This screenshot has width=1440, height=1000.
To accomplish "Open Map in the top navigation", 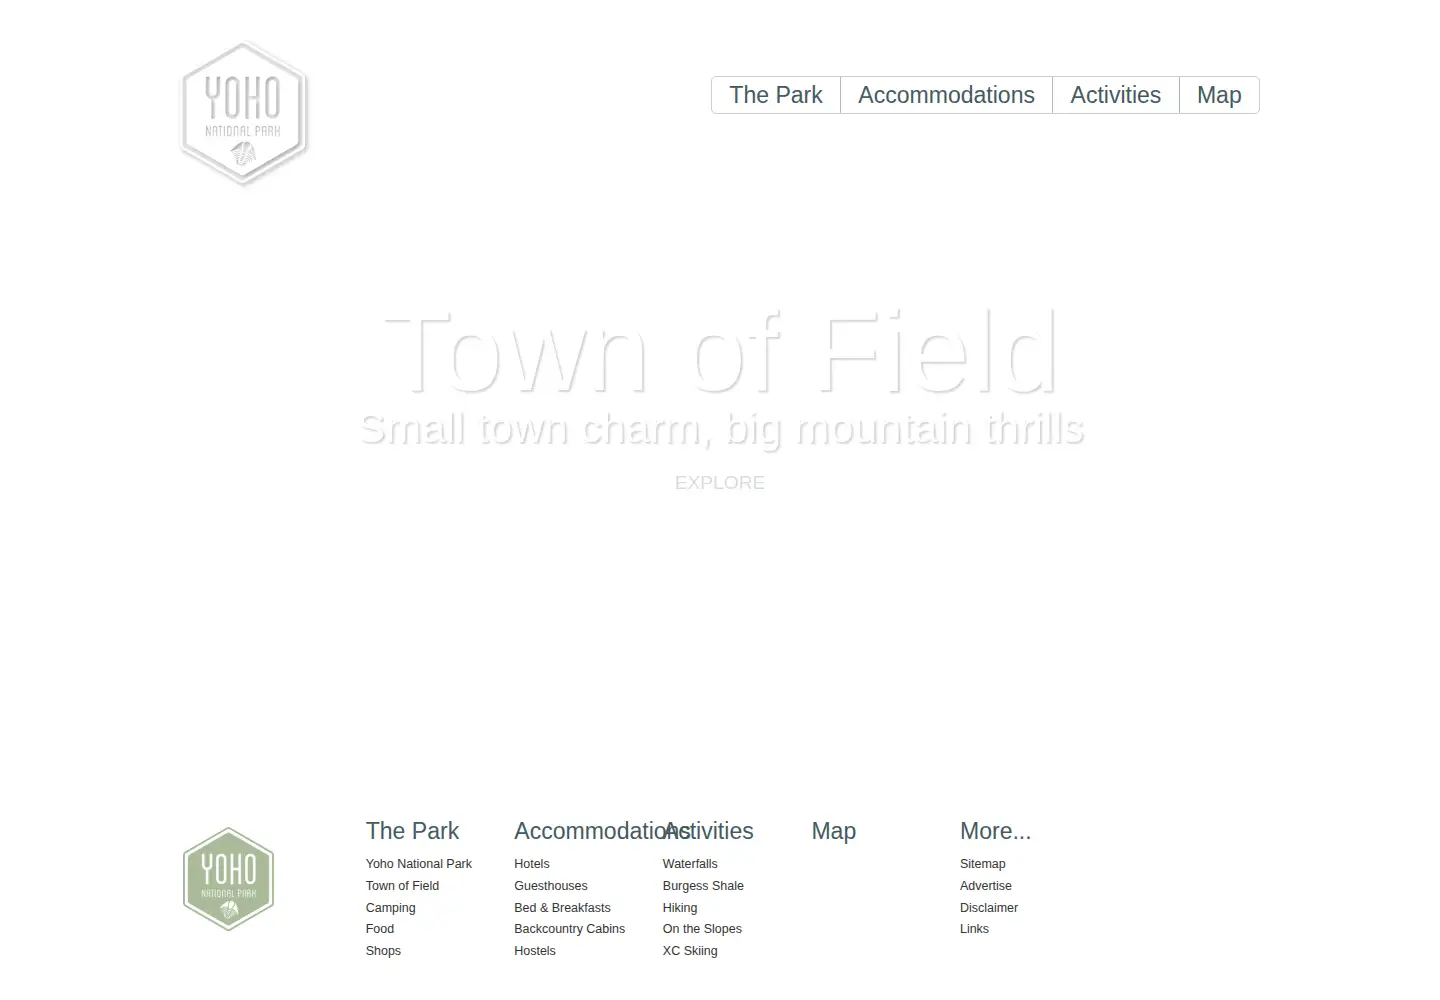I will [1219, 95].
